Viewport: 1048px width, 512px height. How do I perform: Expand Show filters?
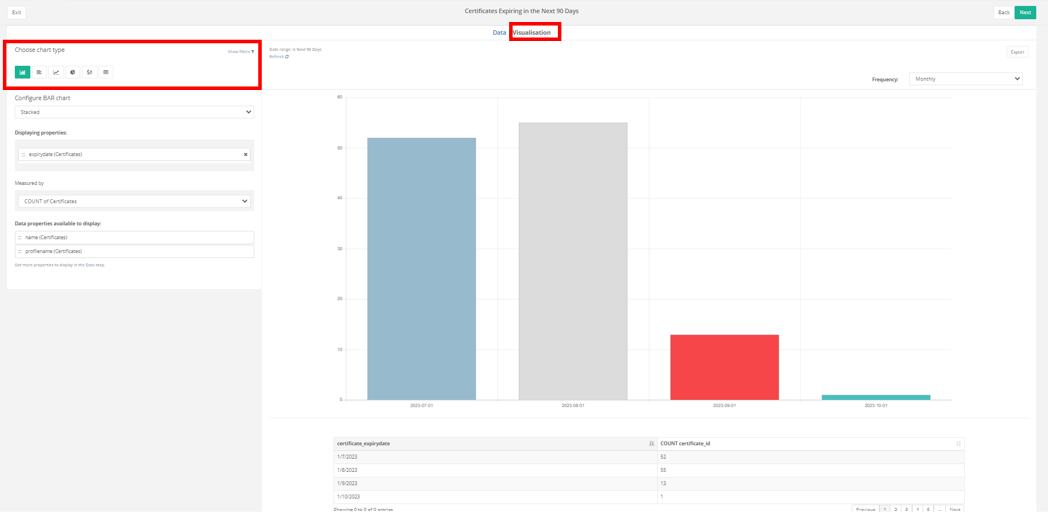coord(240,51)
